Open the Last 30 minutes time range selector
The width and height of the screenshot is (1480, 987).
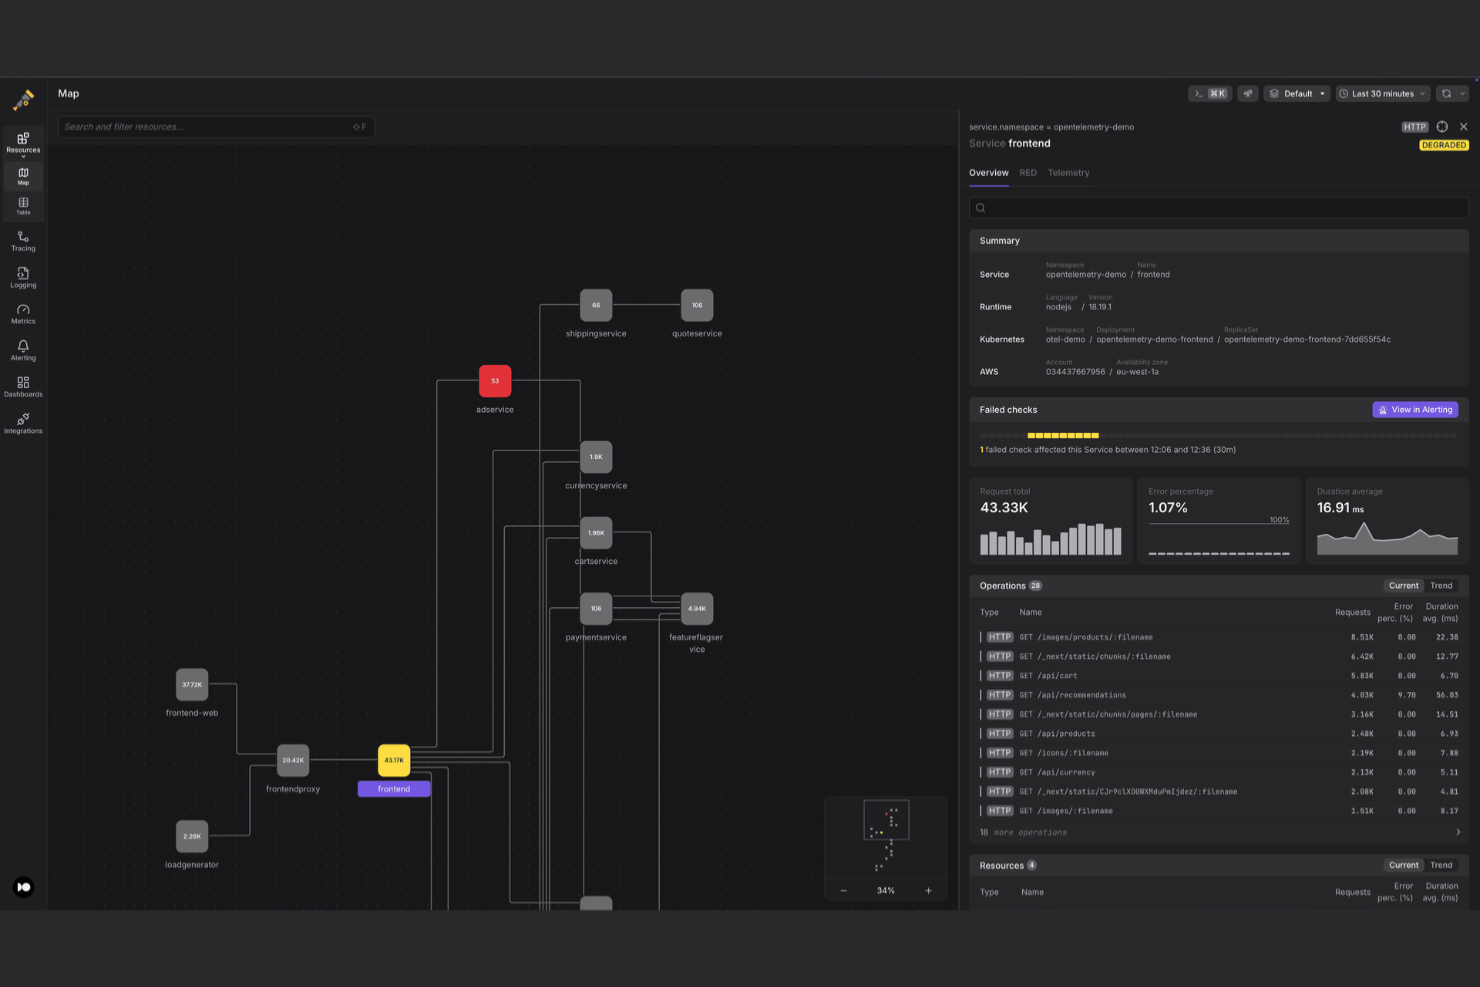point(1382,93)
